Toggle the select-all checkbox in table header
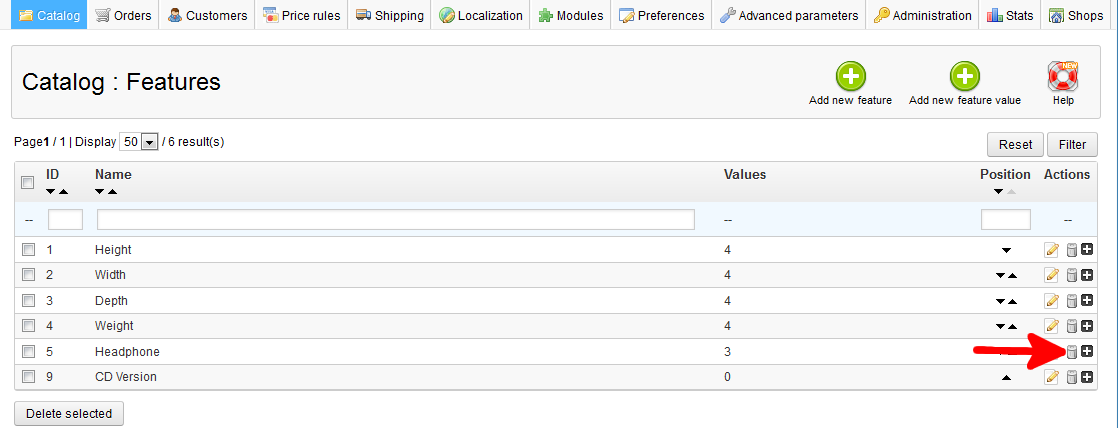Screen dimensions: 1119x428 [x=29, y=181]
